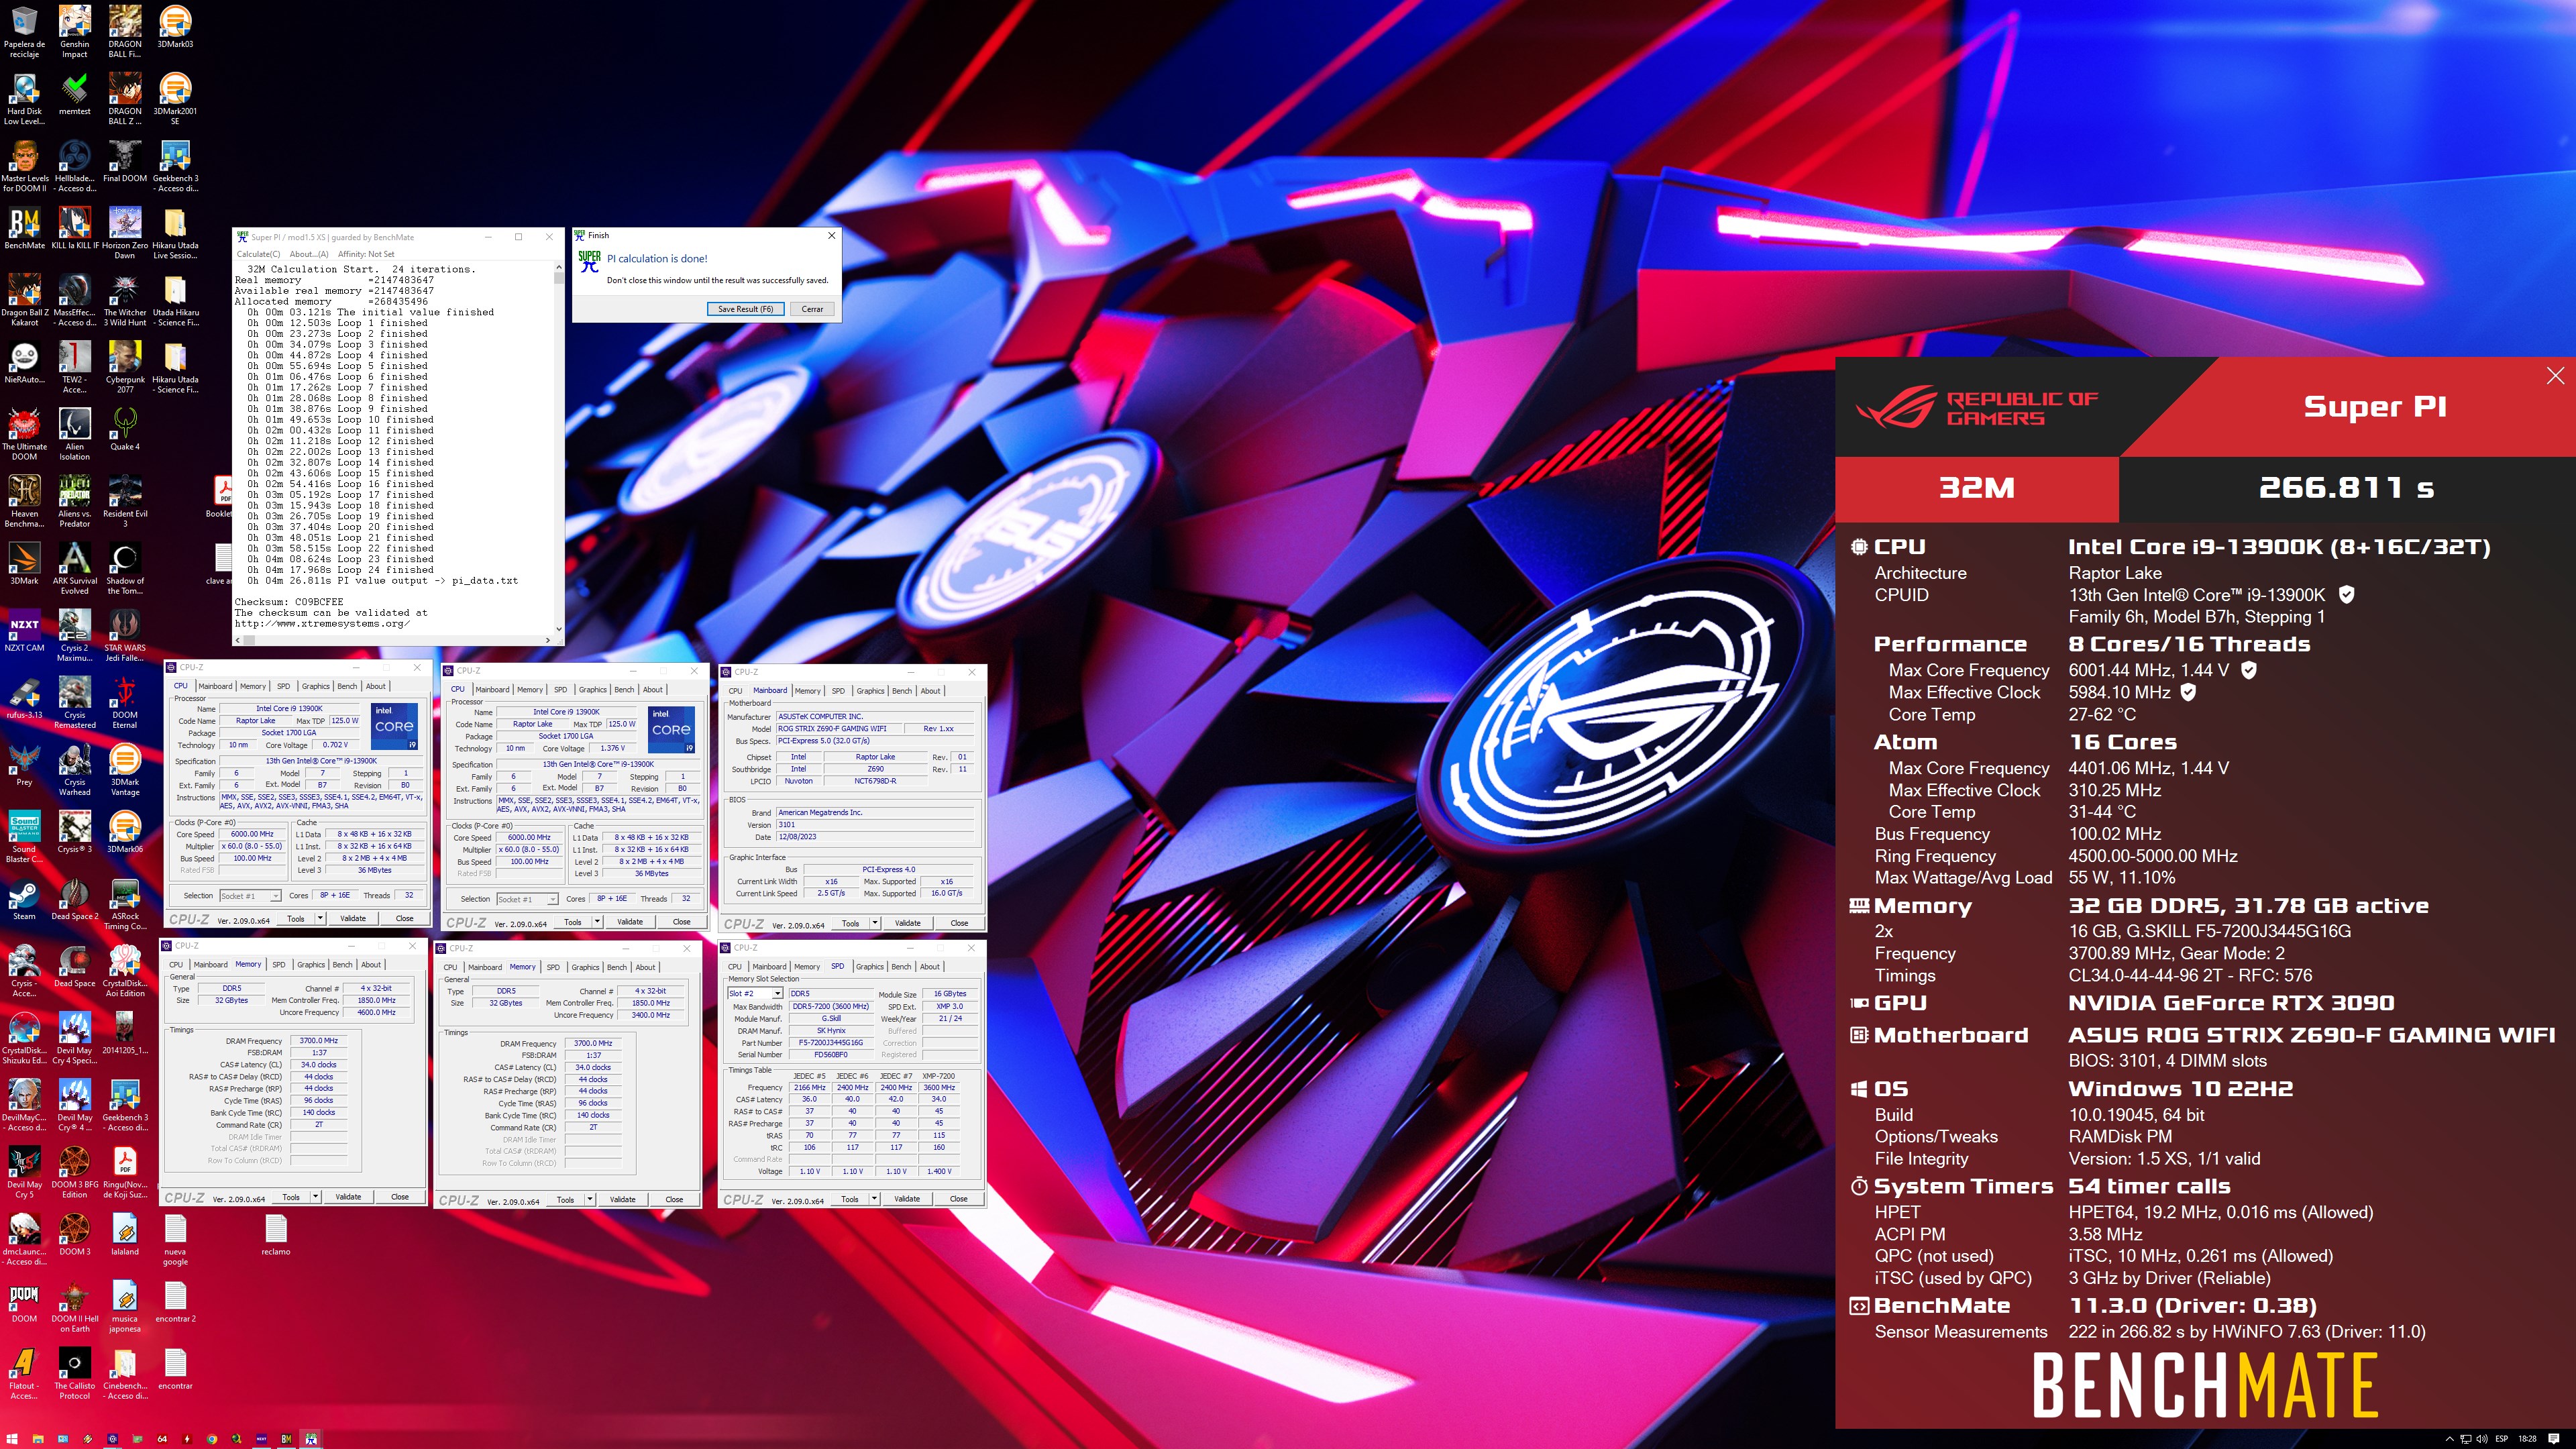Expand the Slot #2 memory slot dropdown
This screenshot has height=1449, width=2576.
pos(776,994)
